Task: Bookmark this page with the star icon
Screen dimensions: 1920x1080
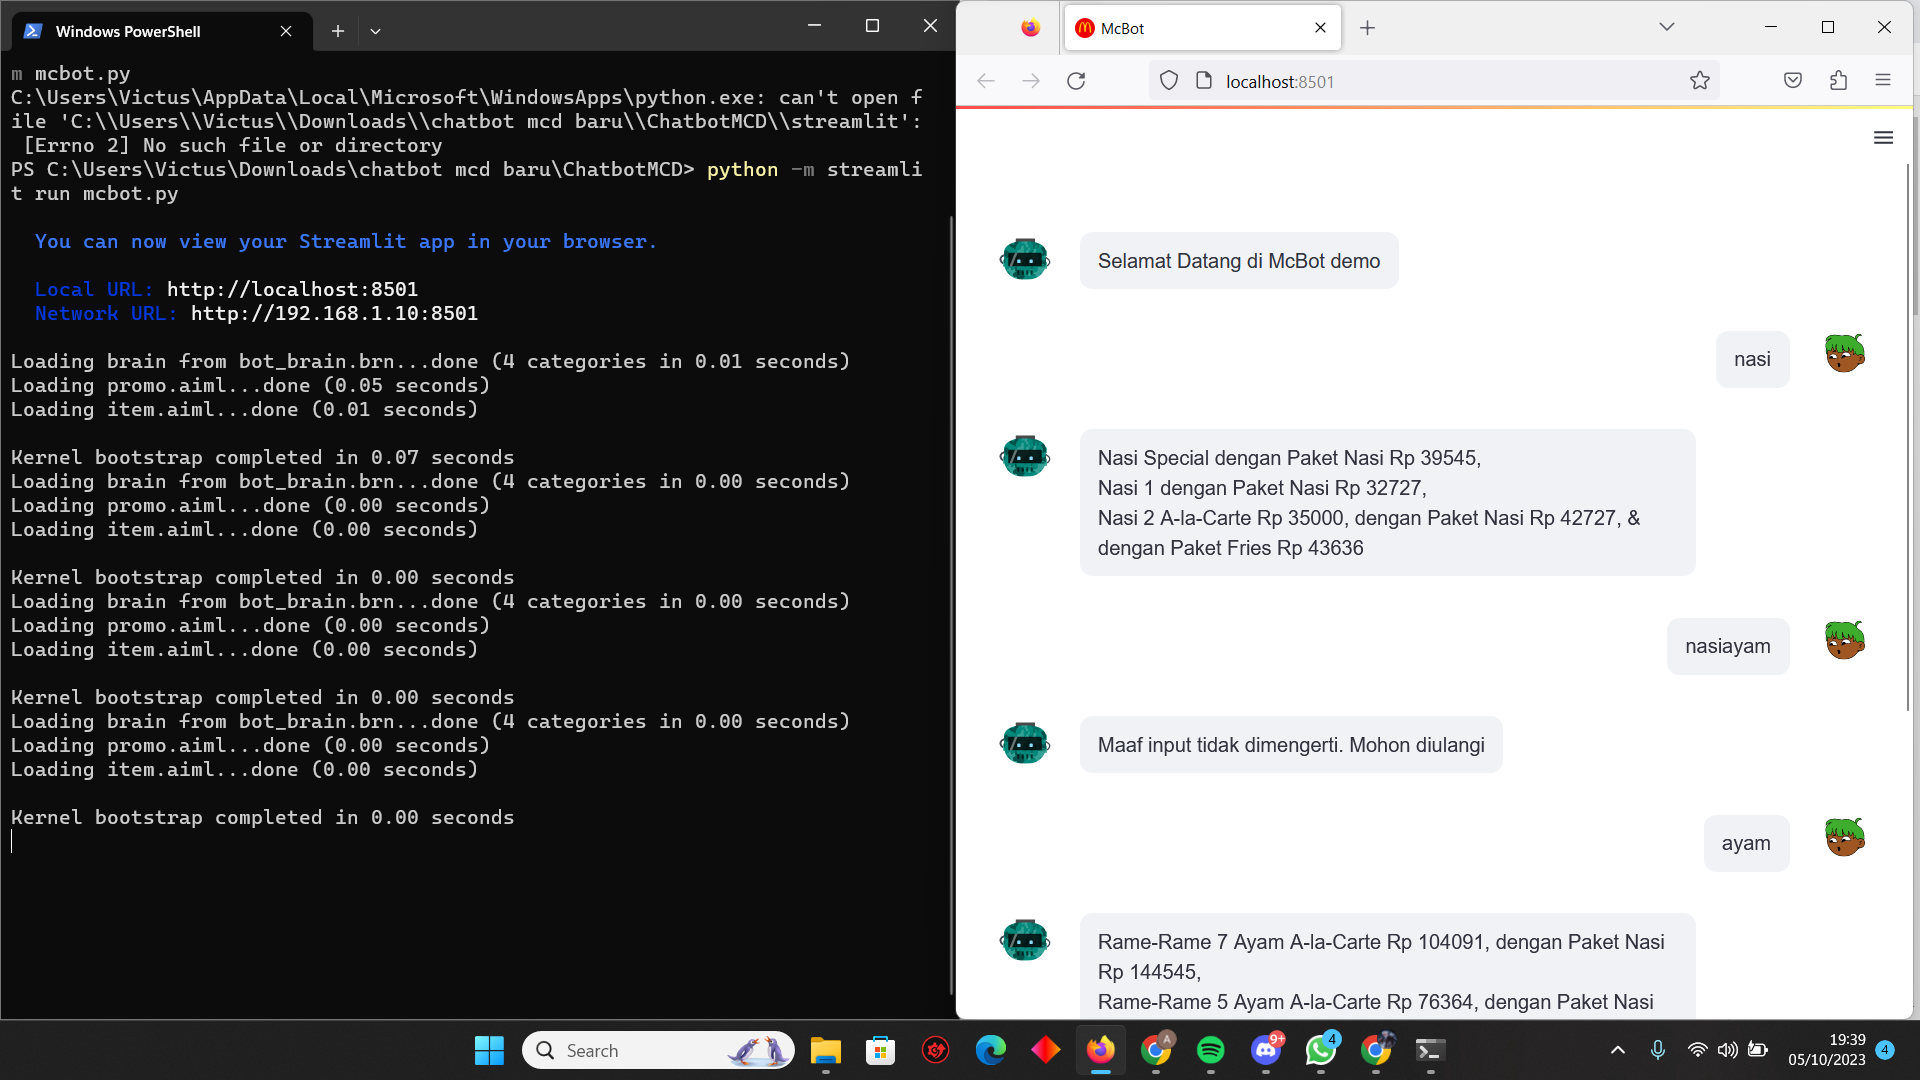Action: (1700, 81)
